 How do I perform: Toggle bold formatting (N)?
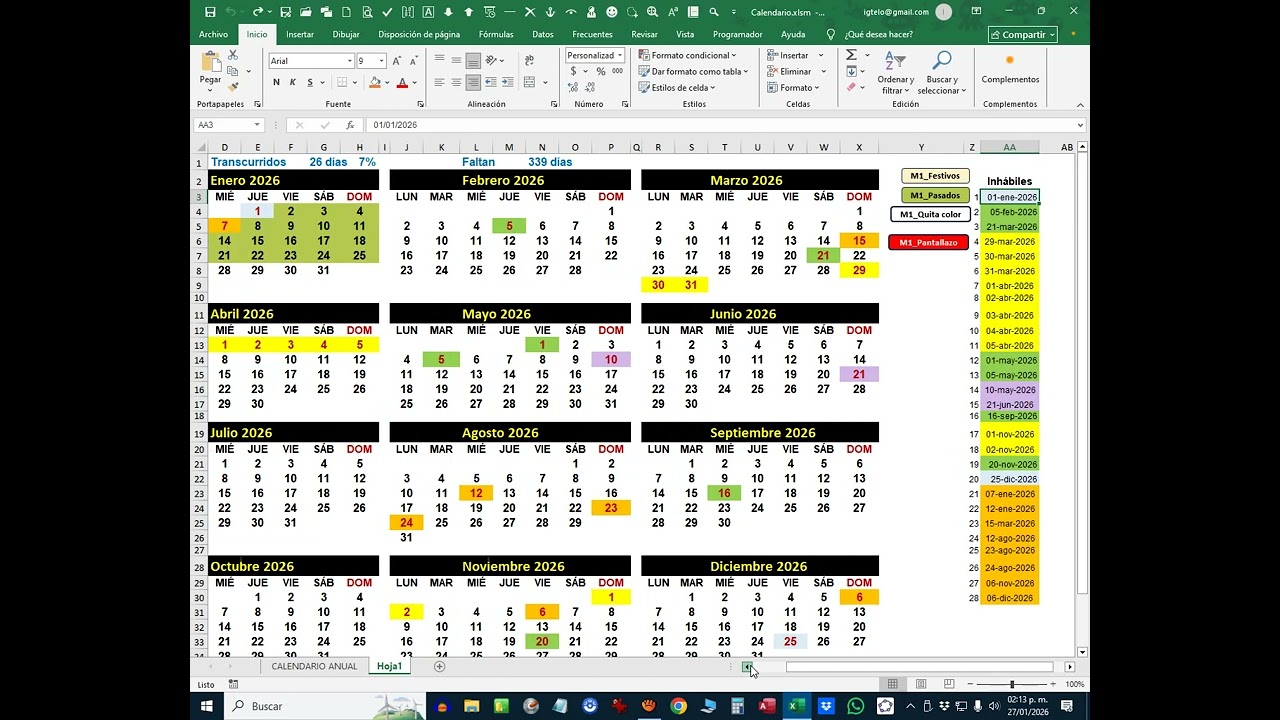click(x=276, y=82)
